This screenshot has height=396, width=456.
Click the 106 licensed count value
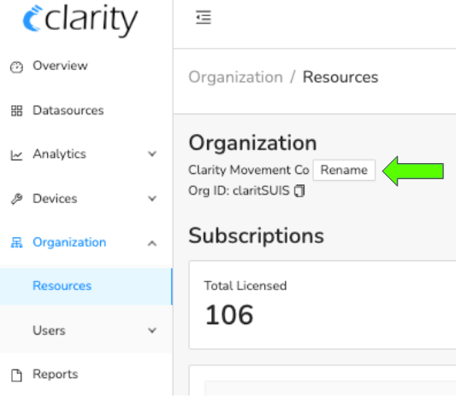(229, 315)
